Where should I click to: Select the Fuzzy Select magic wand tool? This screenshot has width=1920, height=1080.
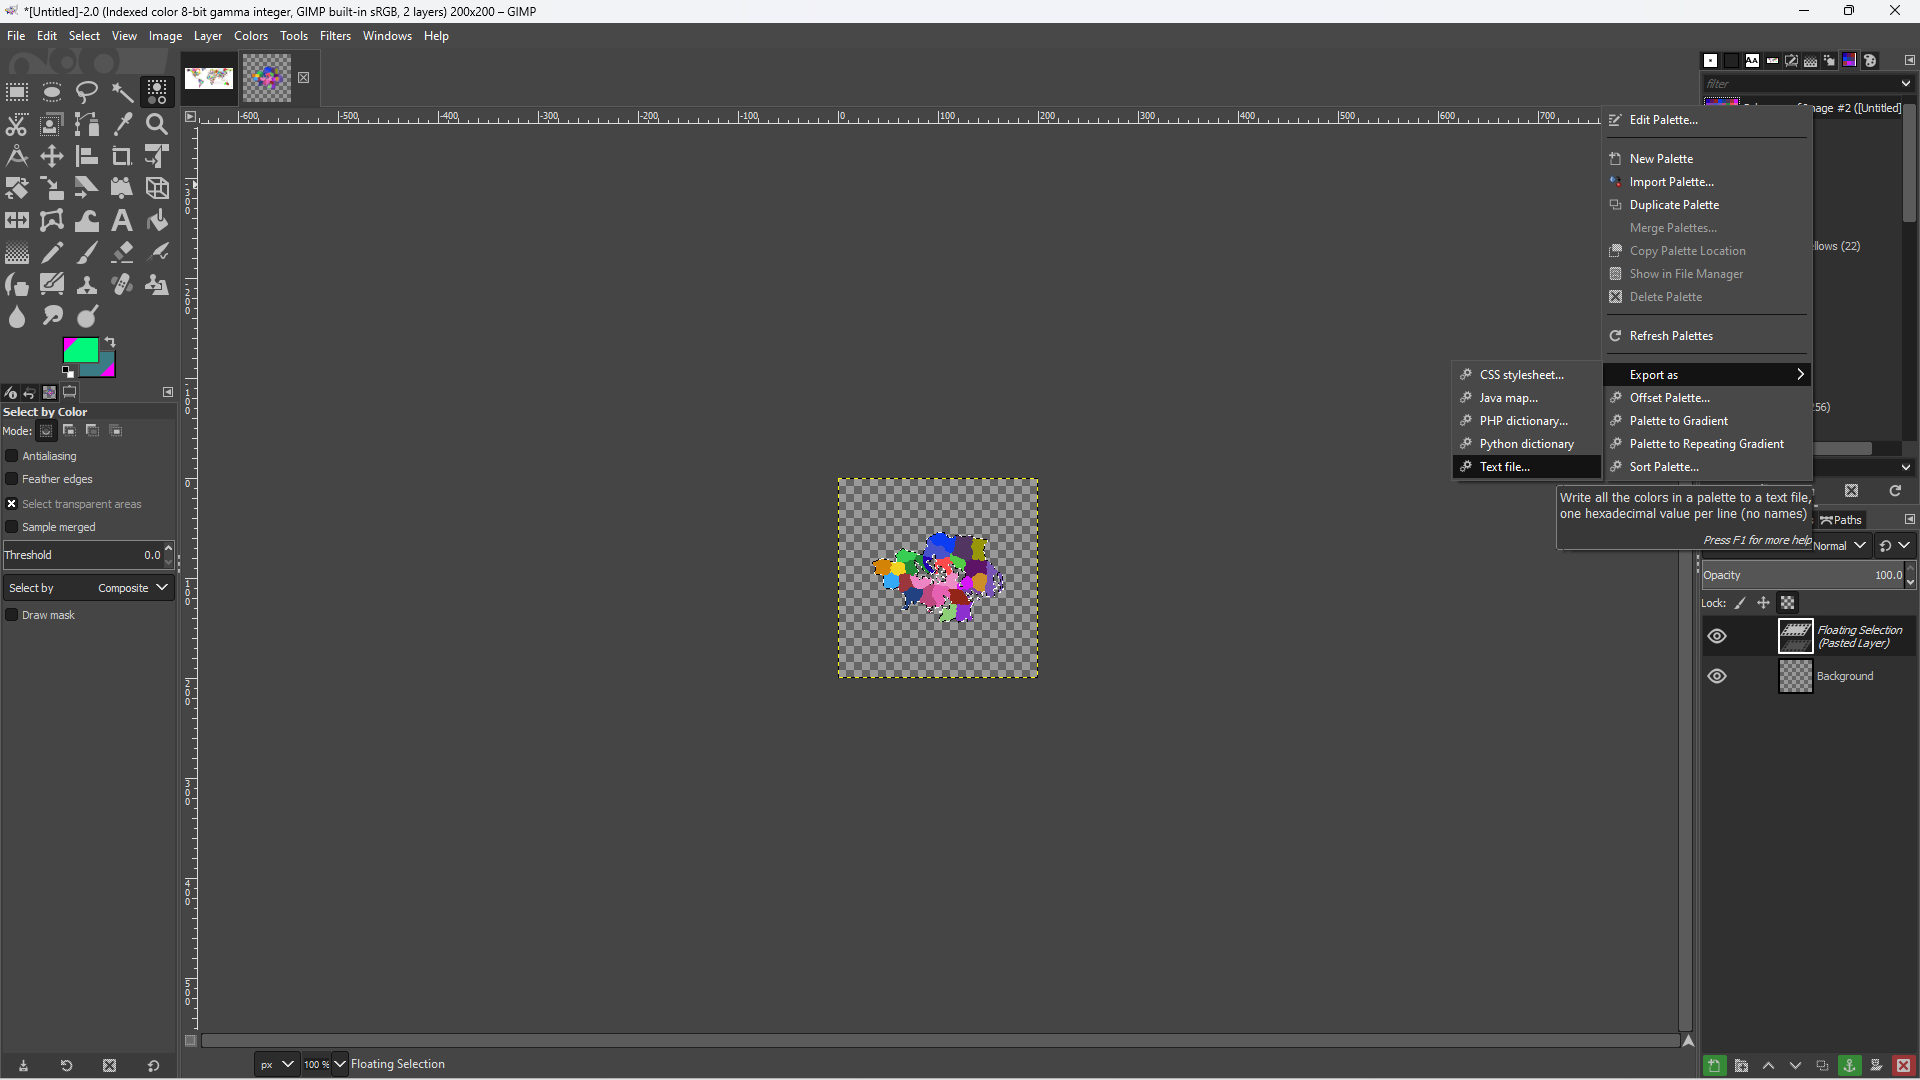point(122,92)
